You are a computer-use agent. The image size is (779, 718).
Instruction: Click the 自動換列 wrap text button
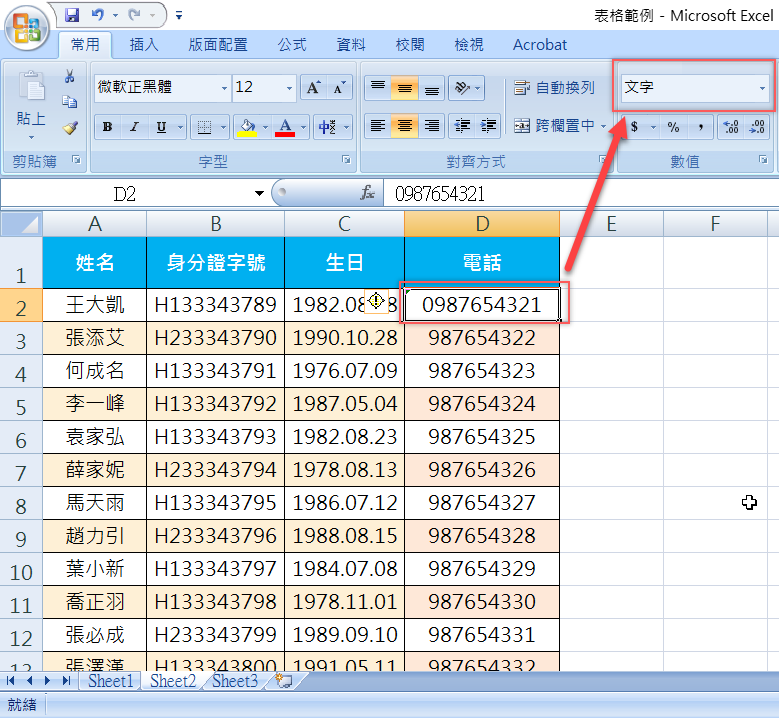tap(554, 88)
